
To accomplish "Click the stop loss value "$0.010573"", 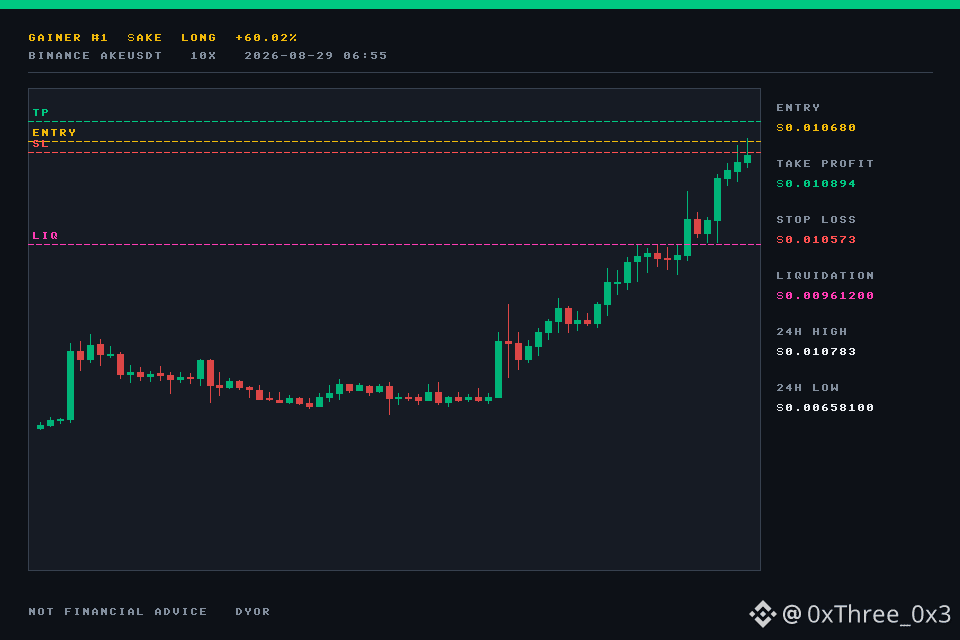I will (816, 239).
